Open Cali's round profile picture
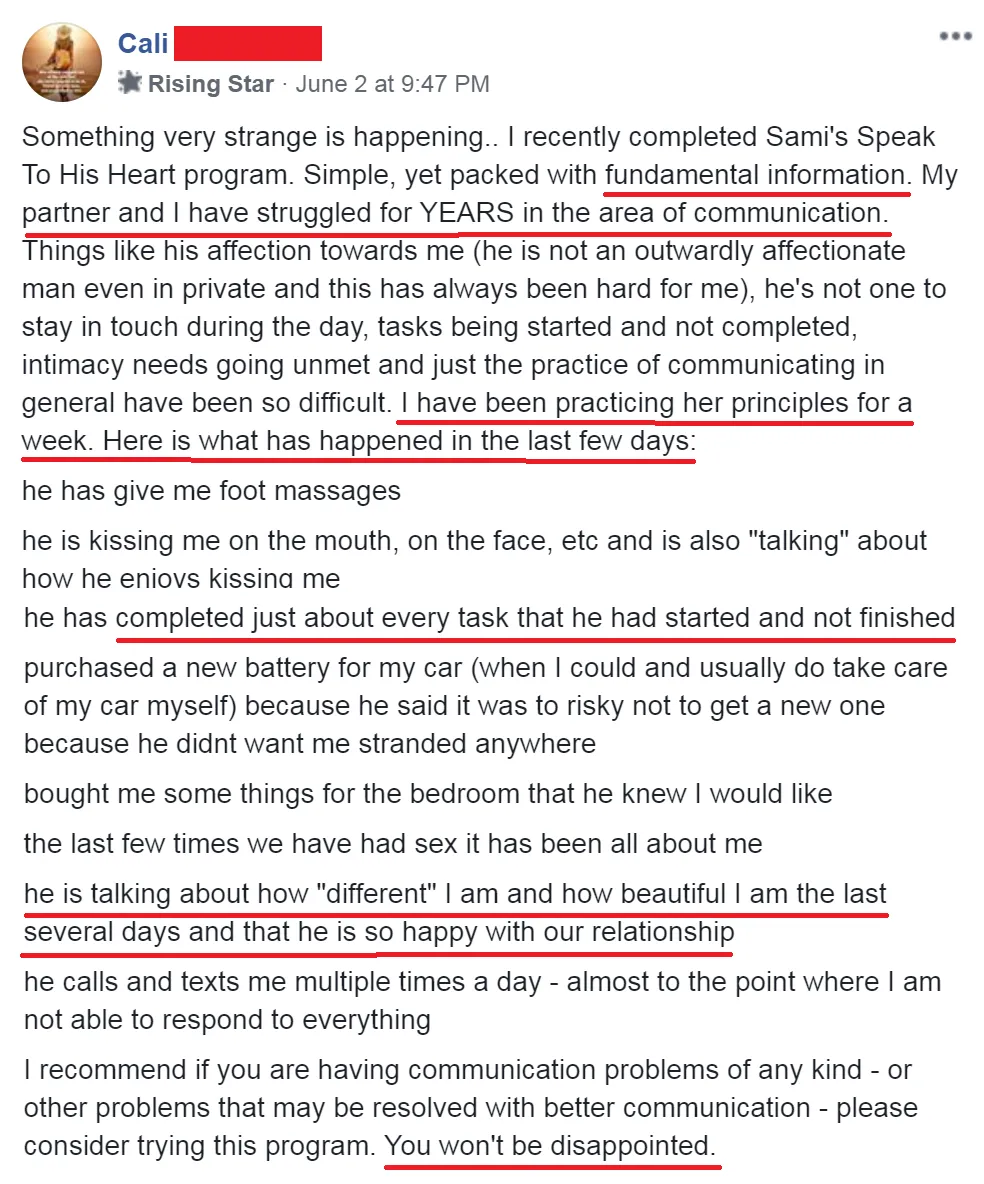The image size is (984, 1184). (x=62, y=62)
